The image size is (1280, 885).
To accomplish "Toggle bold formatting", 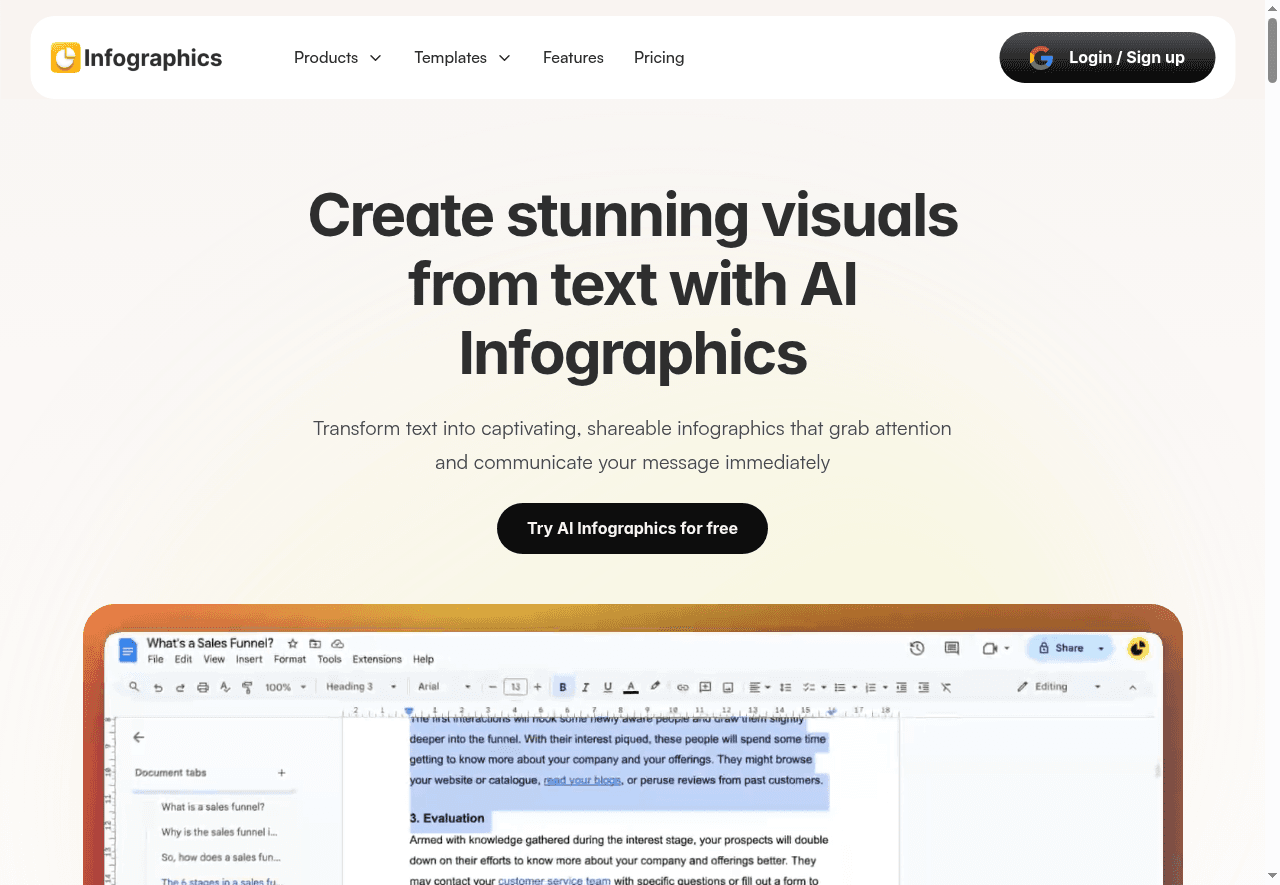I will click(x=563, y=686).
